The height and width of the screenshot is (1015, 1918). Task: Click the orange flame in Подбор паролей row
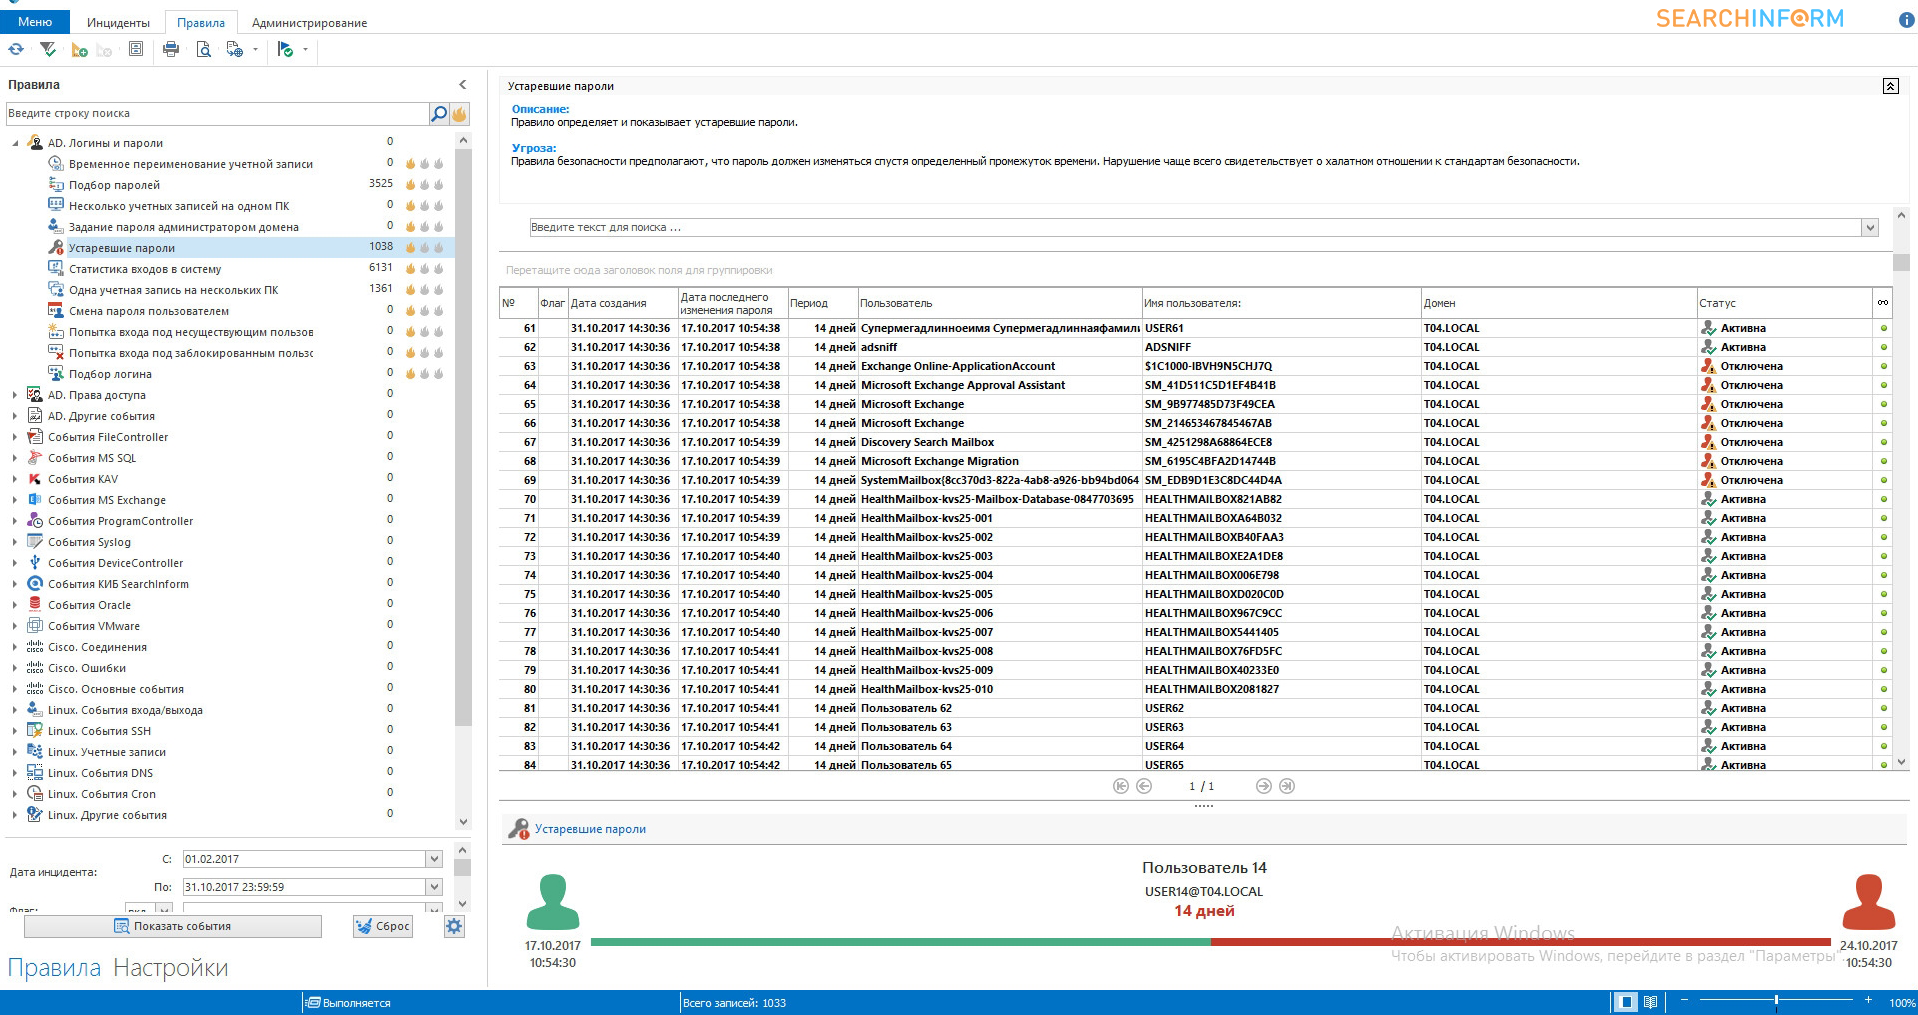[410, 184]
